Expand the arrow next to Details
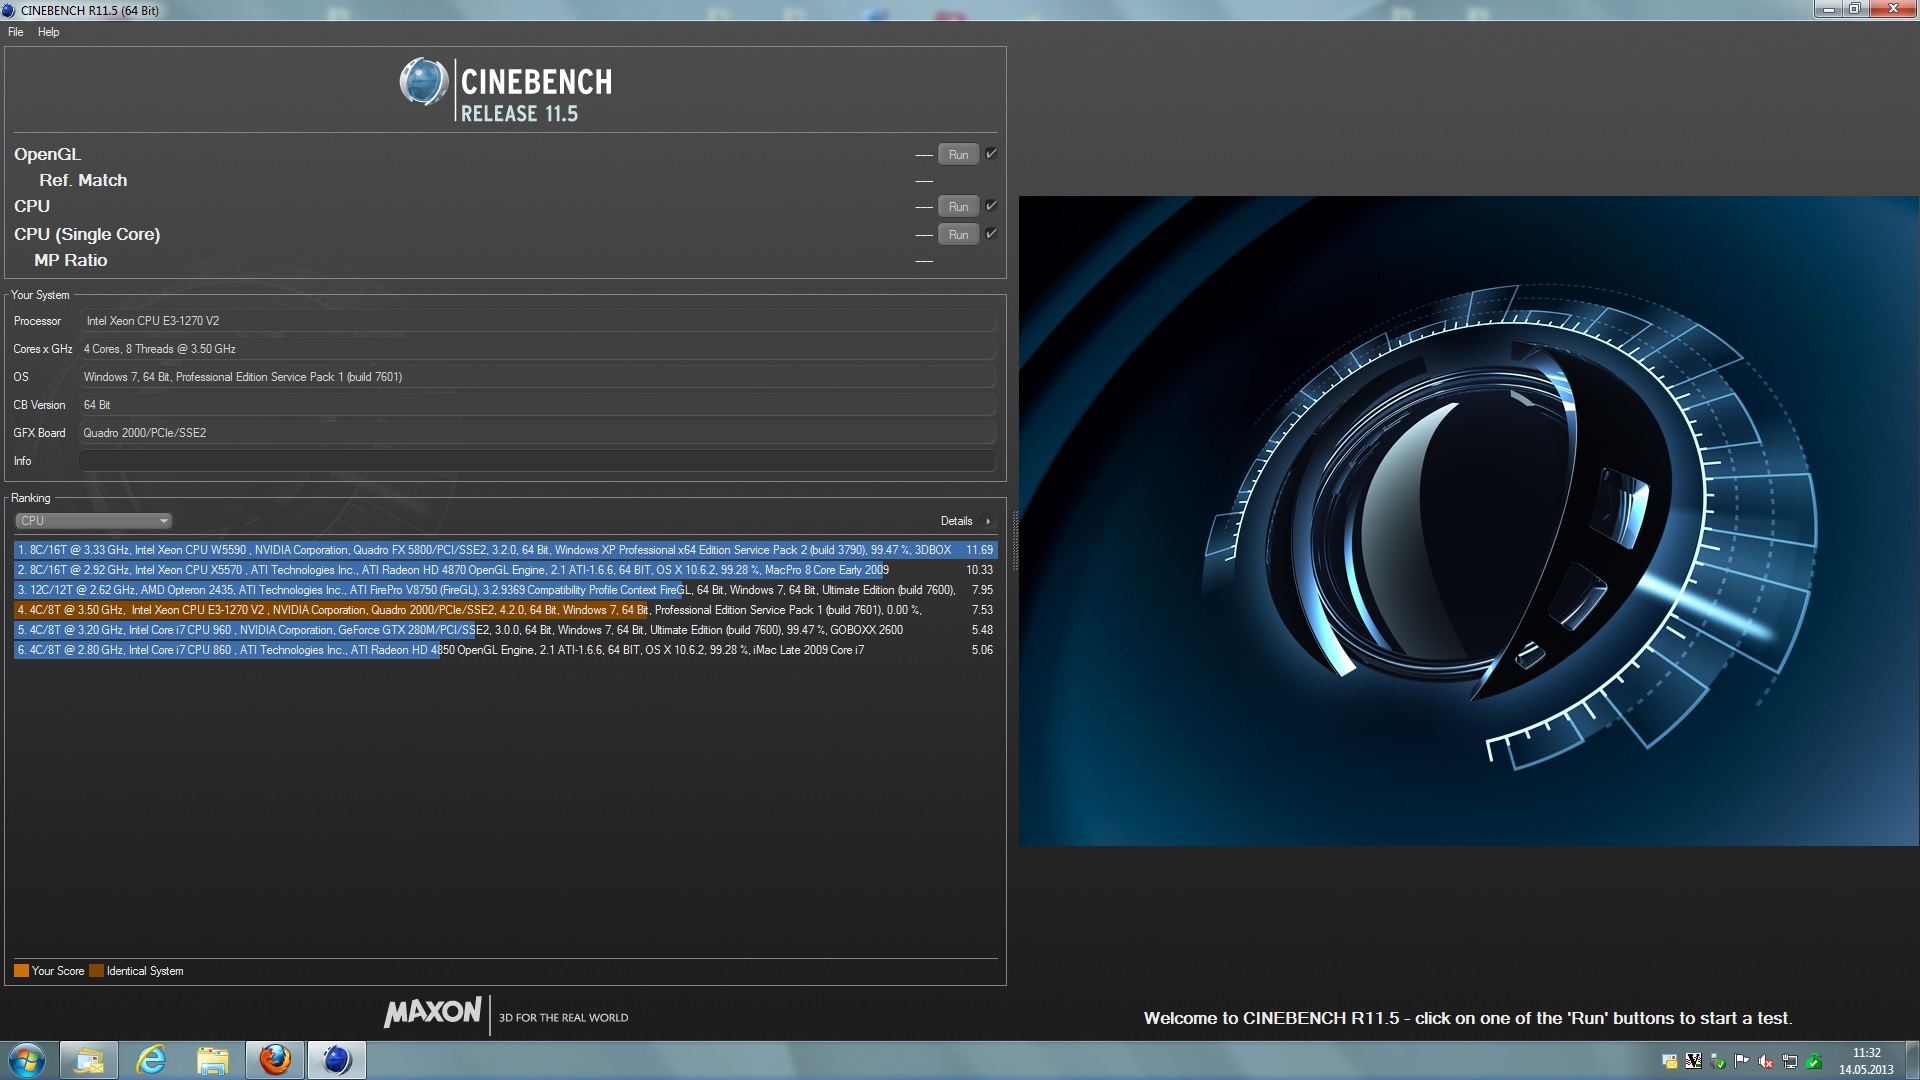The height and width of the screenshot is (1080, 1920). tap(988, 521)
